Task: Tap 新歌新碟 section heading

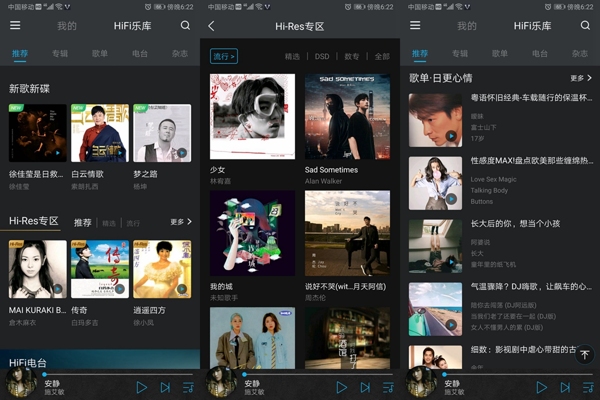Action: click(x=29, y=89)
